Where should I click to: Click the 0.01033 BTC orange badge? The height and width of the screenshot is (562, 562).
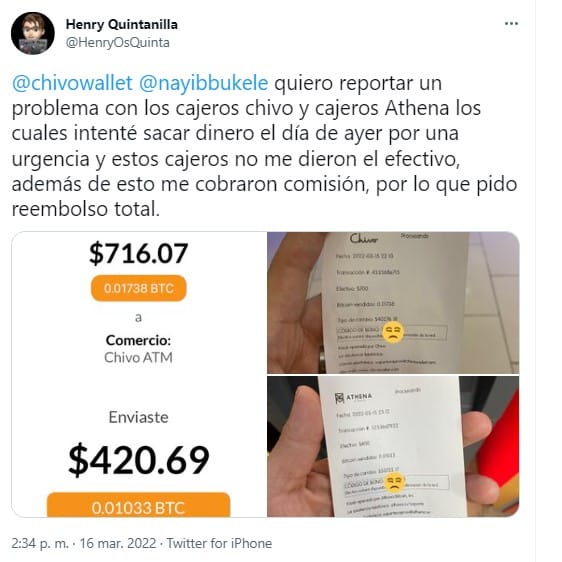138,505
